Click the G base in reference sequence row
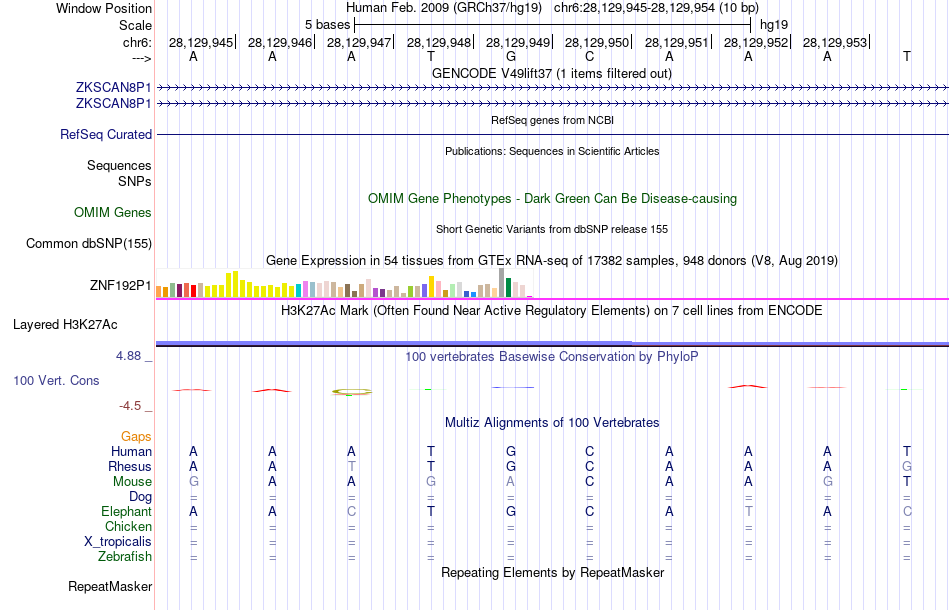The image size is (950, 610). (511, 56)
